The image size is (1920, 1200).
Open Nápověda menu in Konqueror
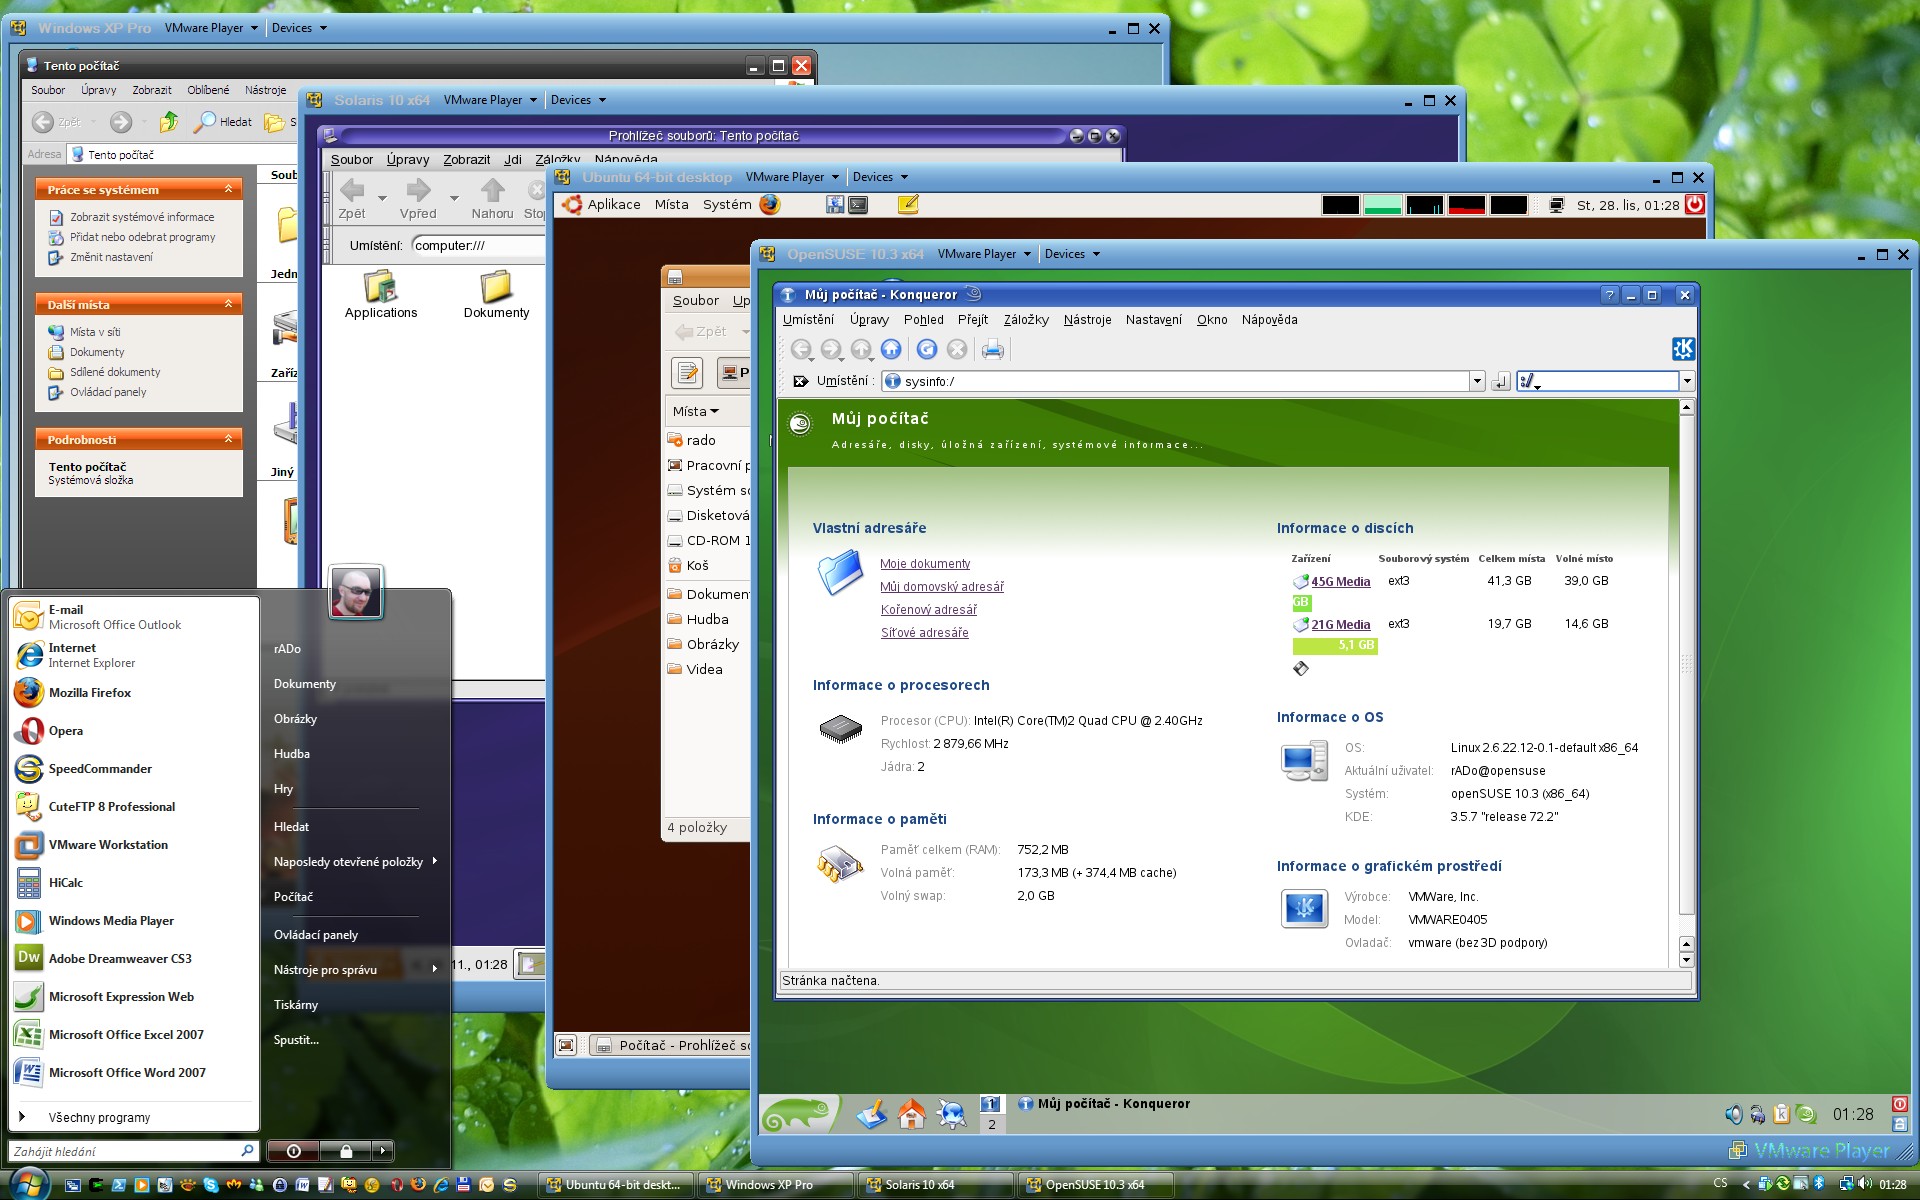tap(1269, 320)
